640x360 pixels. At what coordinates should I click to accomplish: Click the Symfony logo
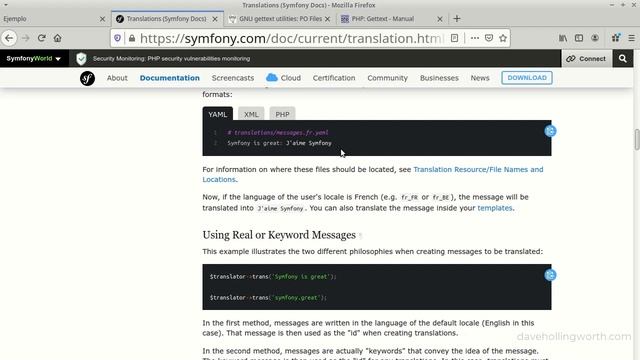(x=87, y=78)
